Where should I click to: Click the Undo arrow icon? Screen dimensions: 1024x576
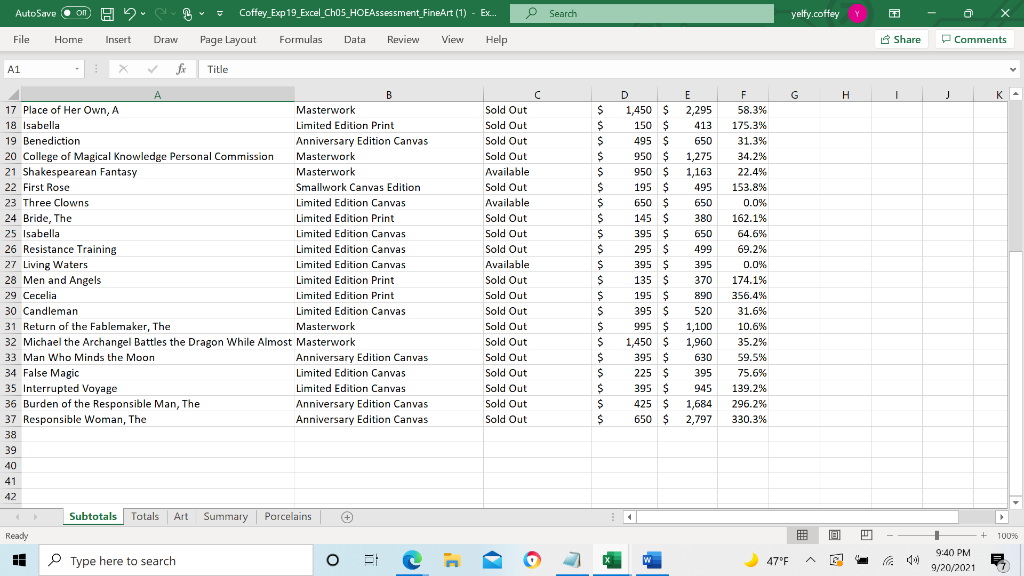[x=130, y=13]
